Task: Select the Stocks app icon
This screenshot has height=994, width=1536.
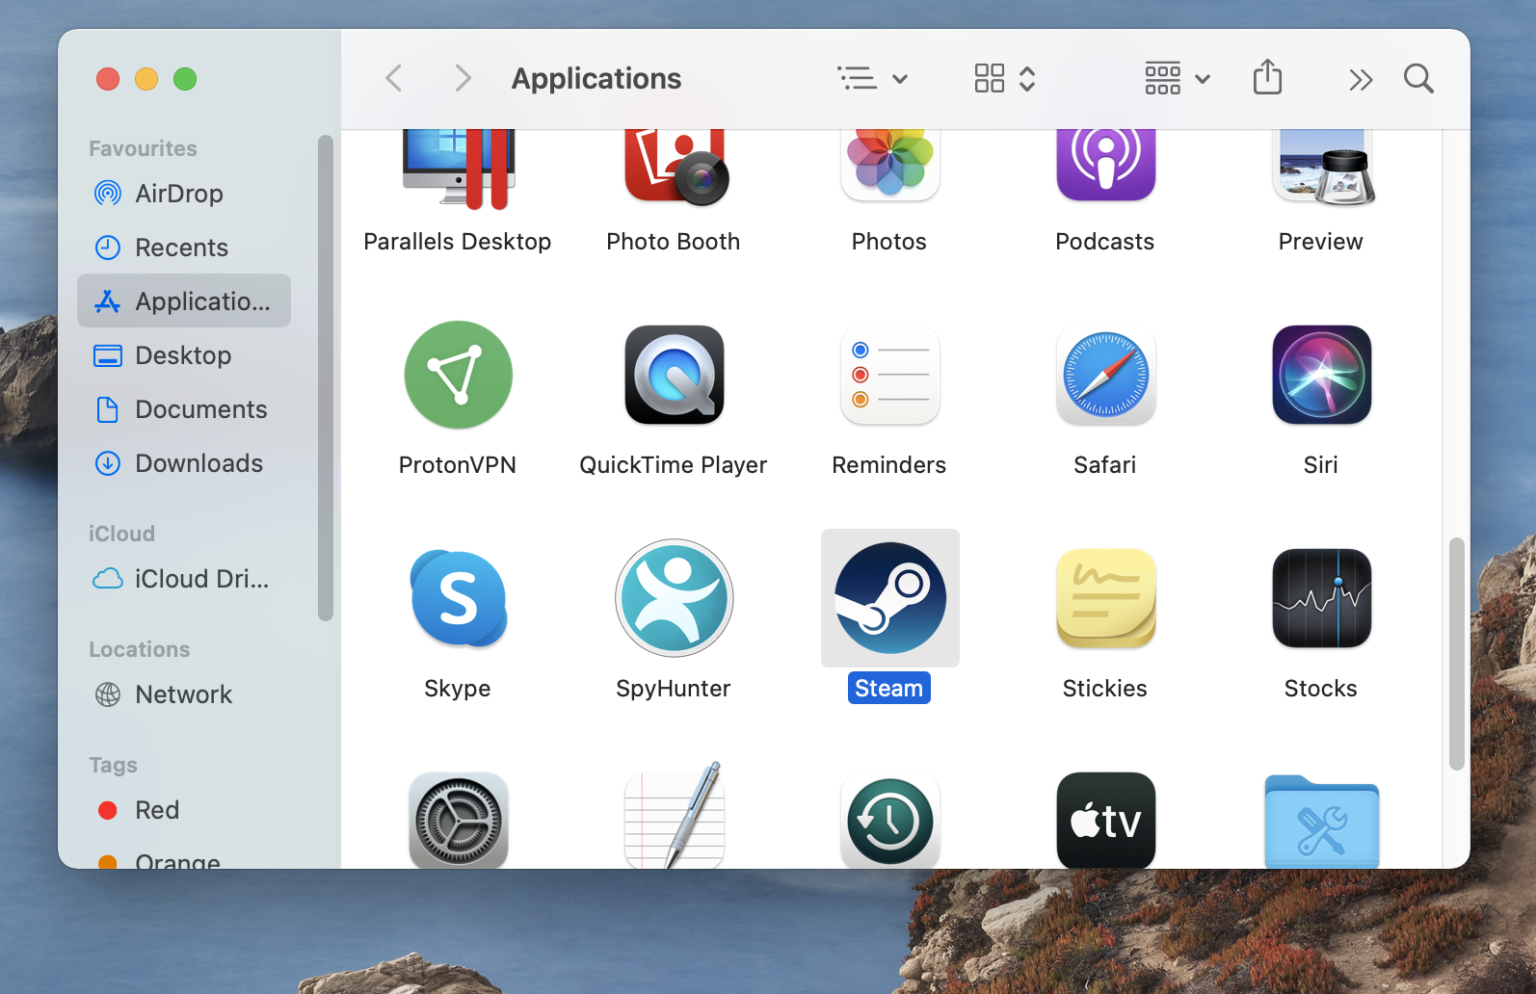Action: [x=1321, y=598]
